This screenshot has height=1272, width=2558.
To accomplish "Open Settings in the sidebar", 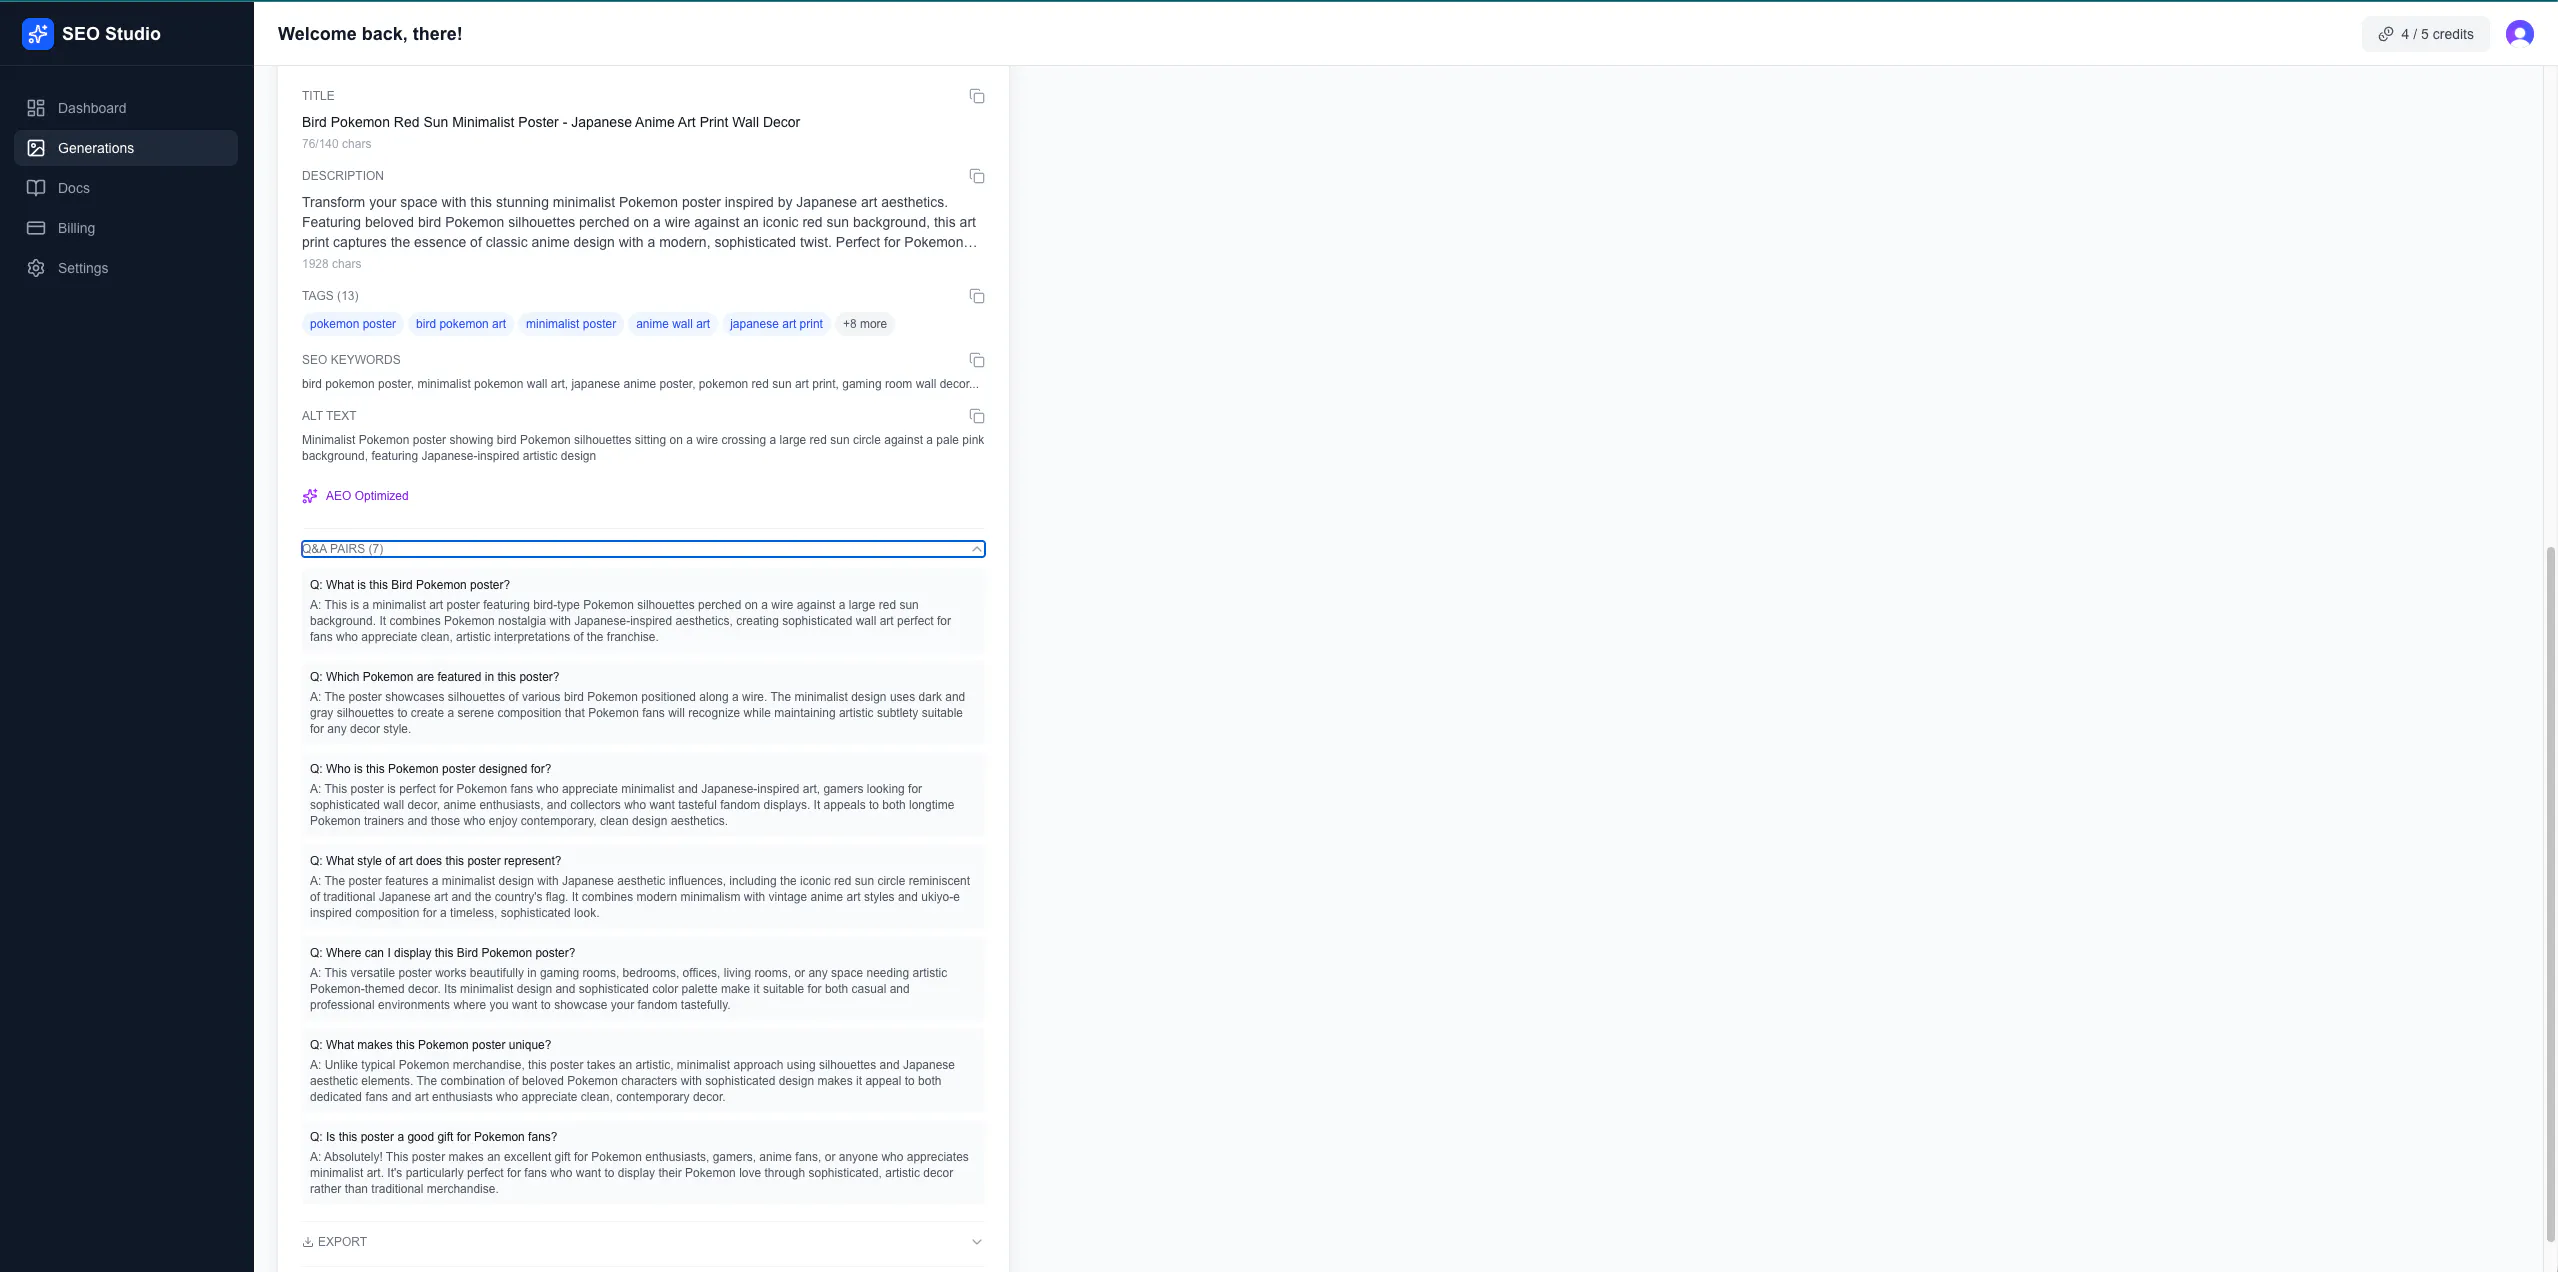I will coord(126,268).
